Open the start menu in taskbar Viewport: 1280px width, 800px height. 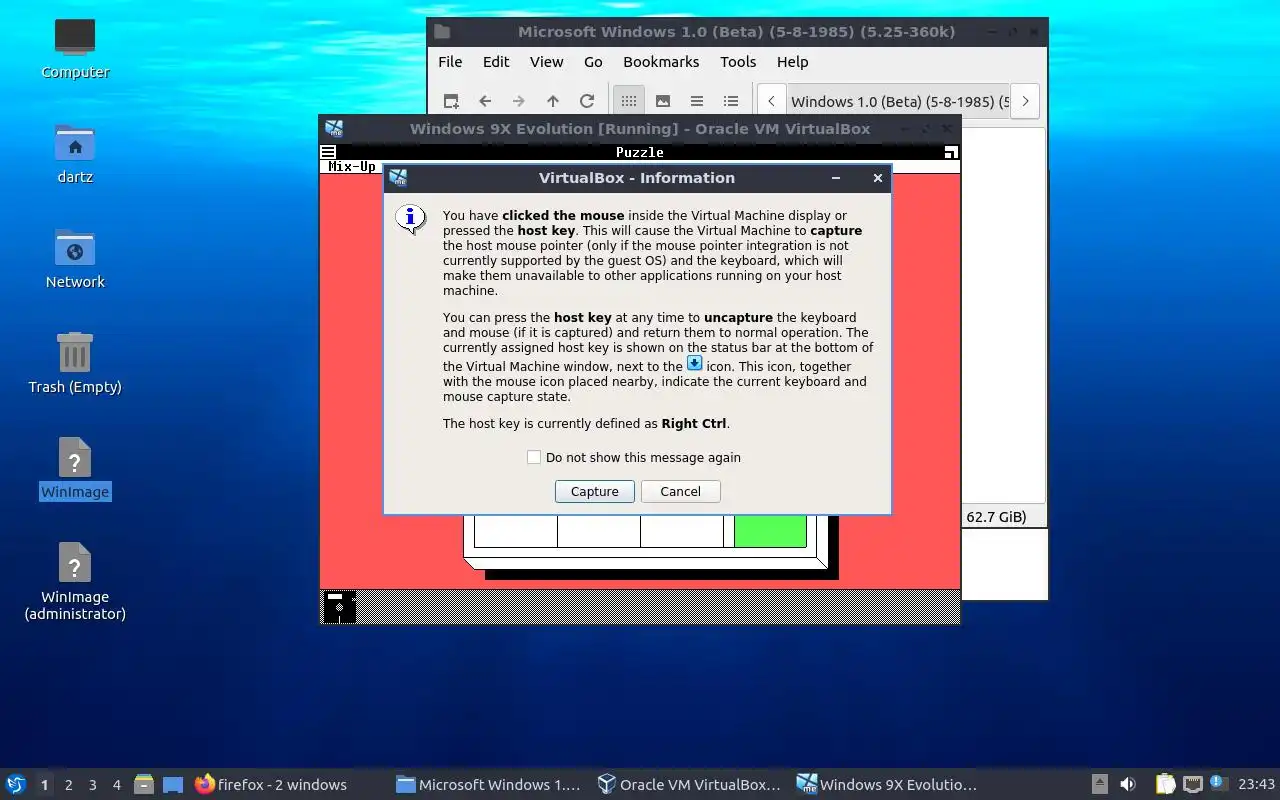(x=15, y=785)
